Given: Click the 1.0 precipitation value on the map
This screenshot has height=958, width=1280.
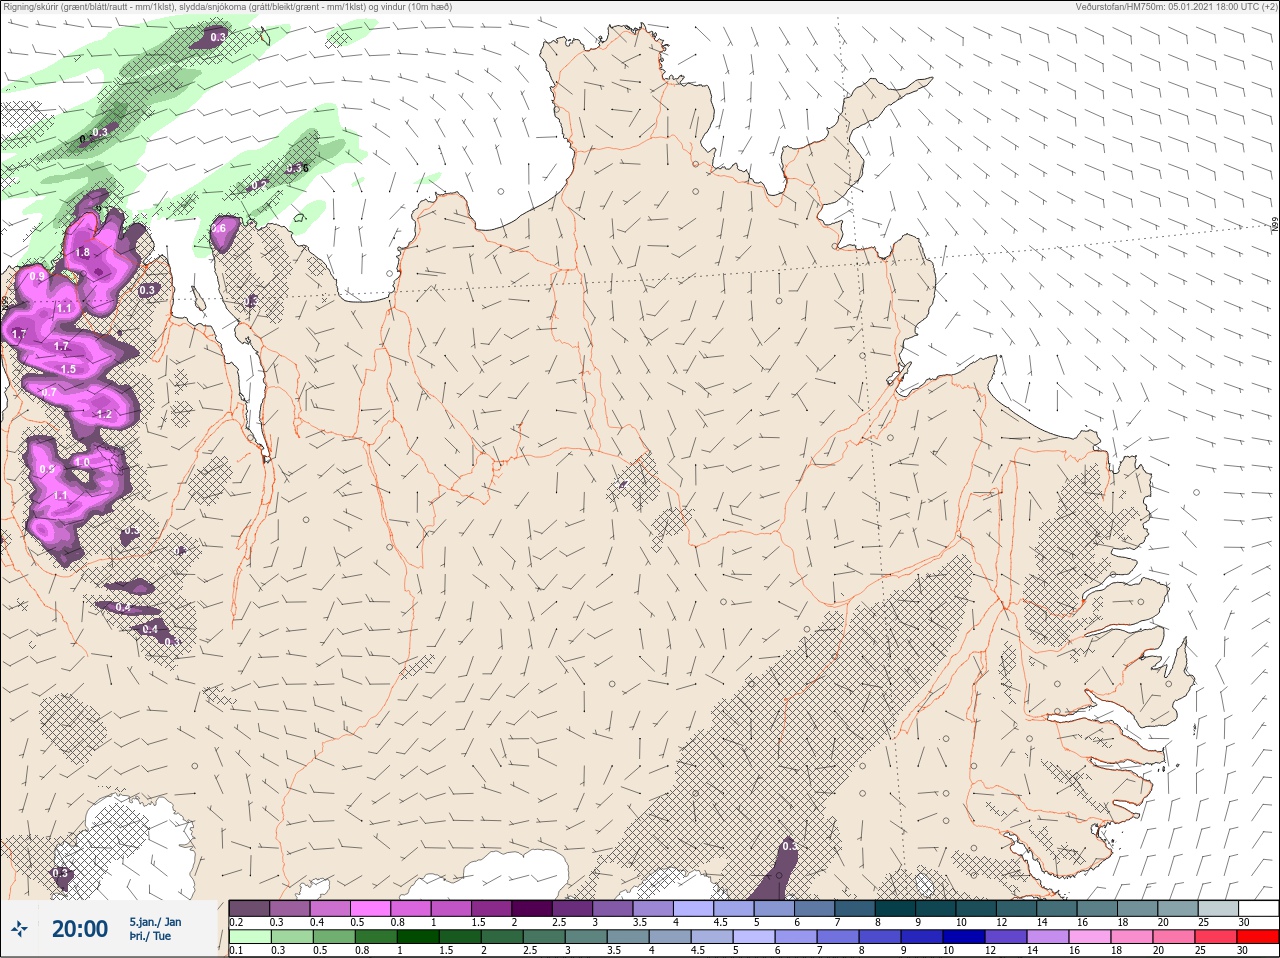Looking at the screenshot, I should point(82,463).
